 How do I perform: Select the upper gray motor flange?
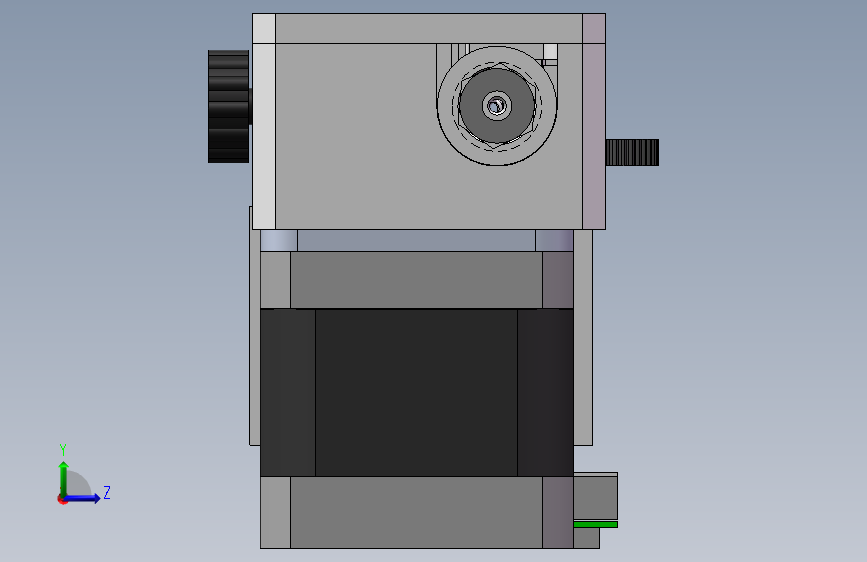click(x=416, y=279)
